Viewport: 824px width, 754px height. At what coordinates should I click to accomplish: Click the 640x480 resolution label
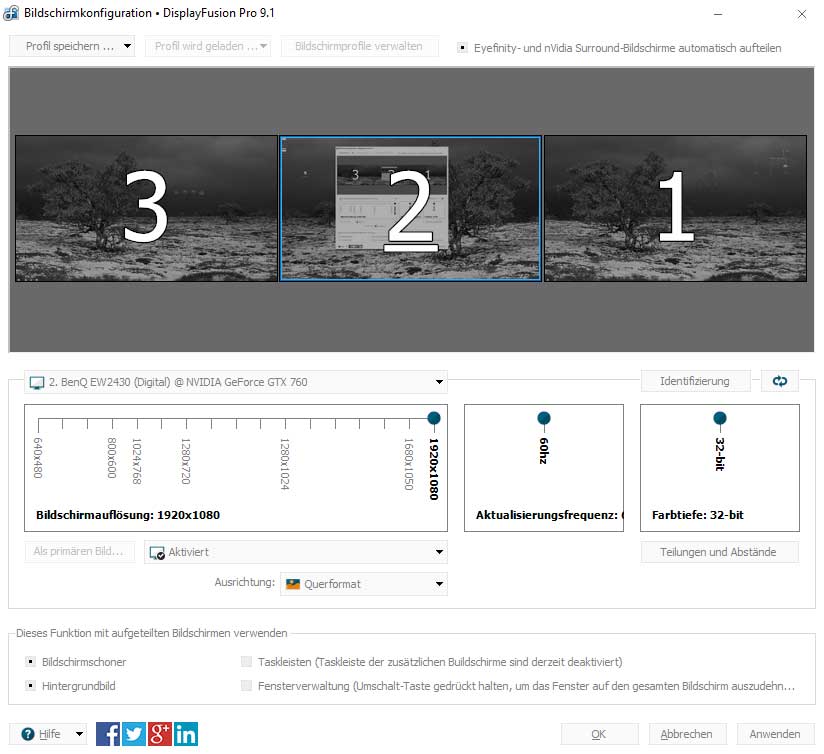(x=38, y=458)
